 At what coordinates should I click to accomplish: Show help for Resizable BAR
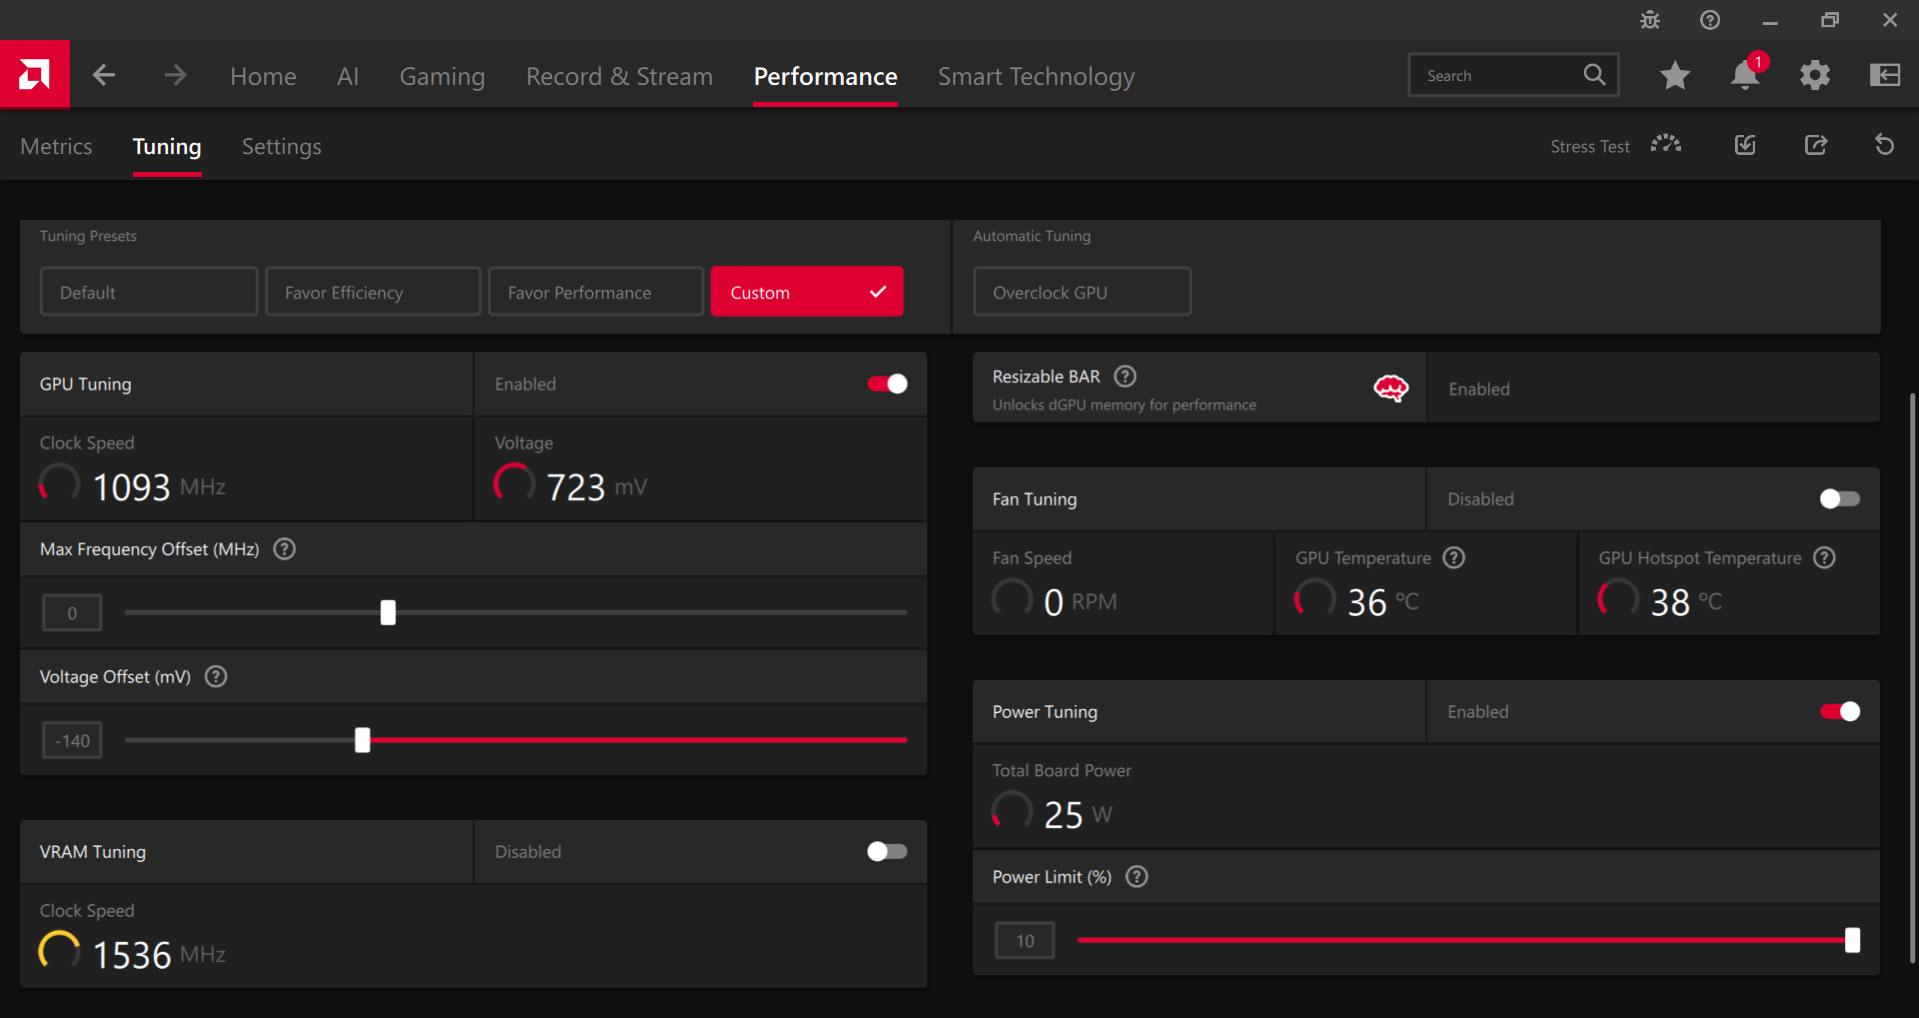coord(1125,376)
